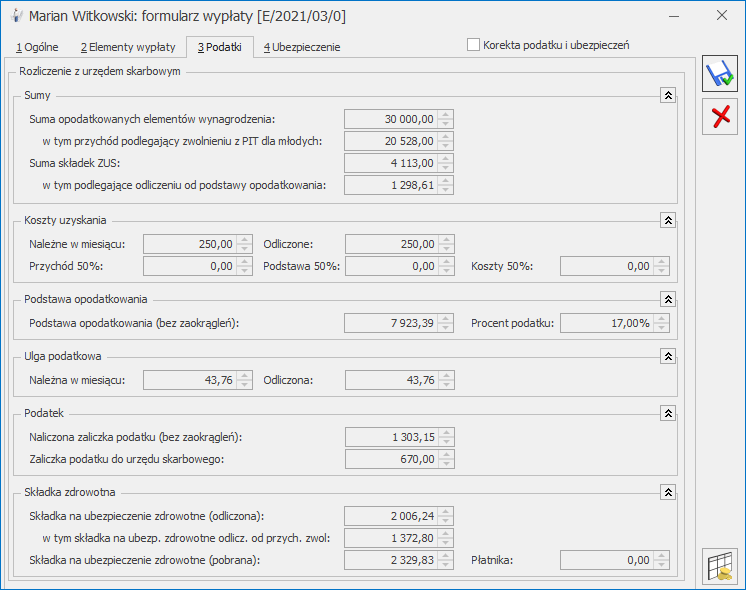Increase Należne w miesiącu koszty spinner
This screenshot has height=590, width=746.
245,240
